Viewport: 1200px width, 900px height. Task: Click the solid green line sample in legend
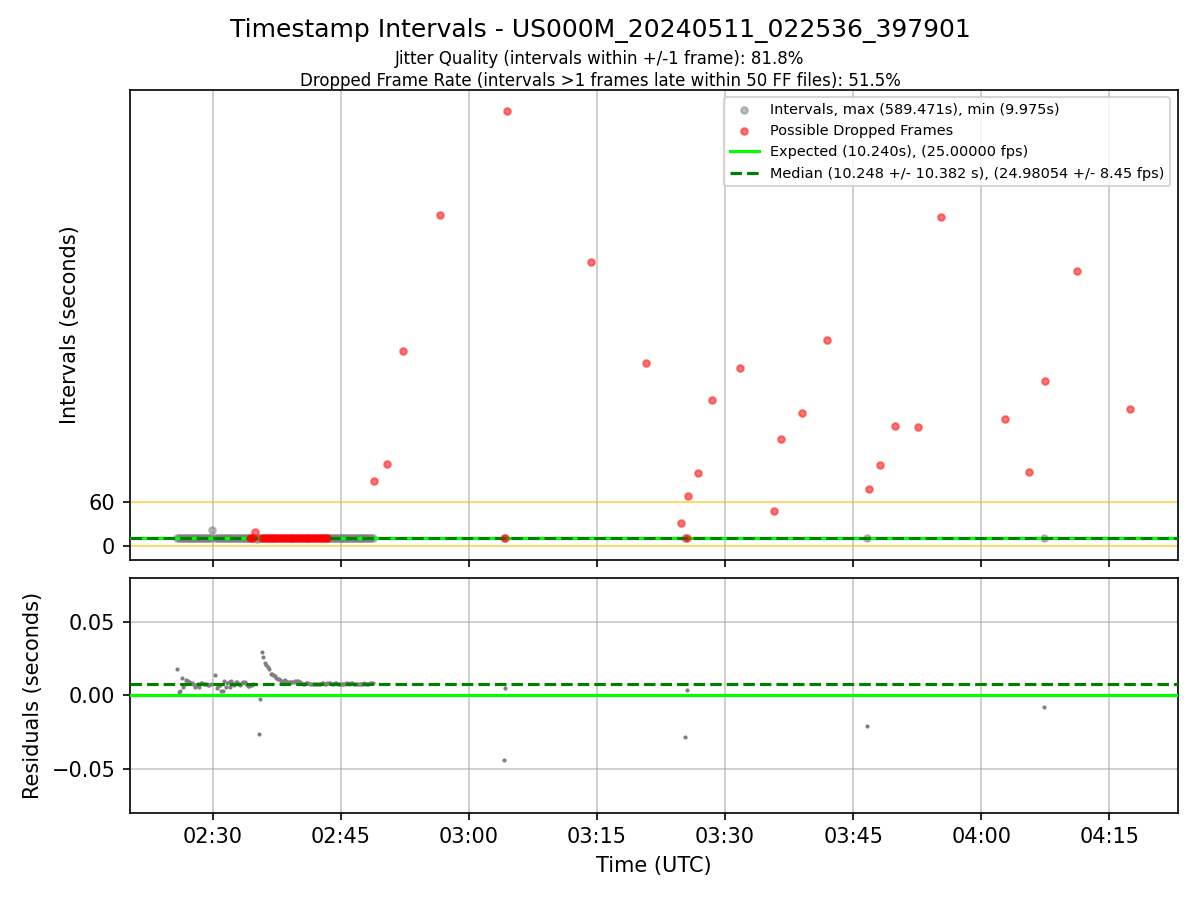click(x=745, y=151)
